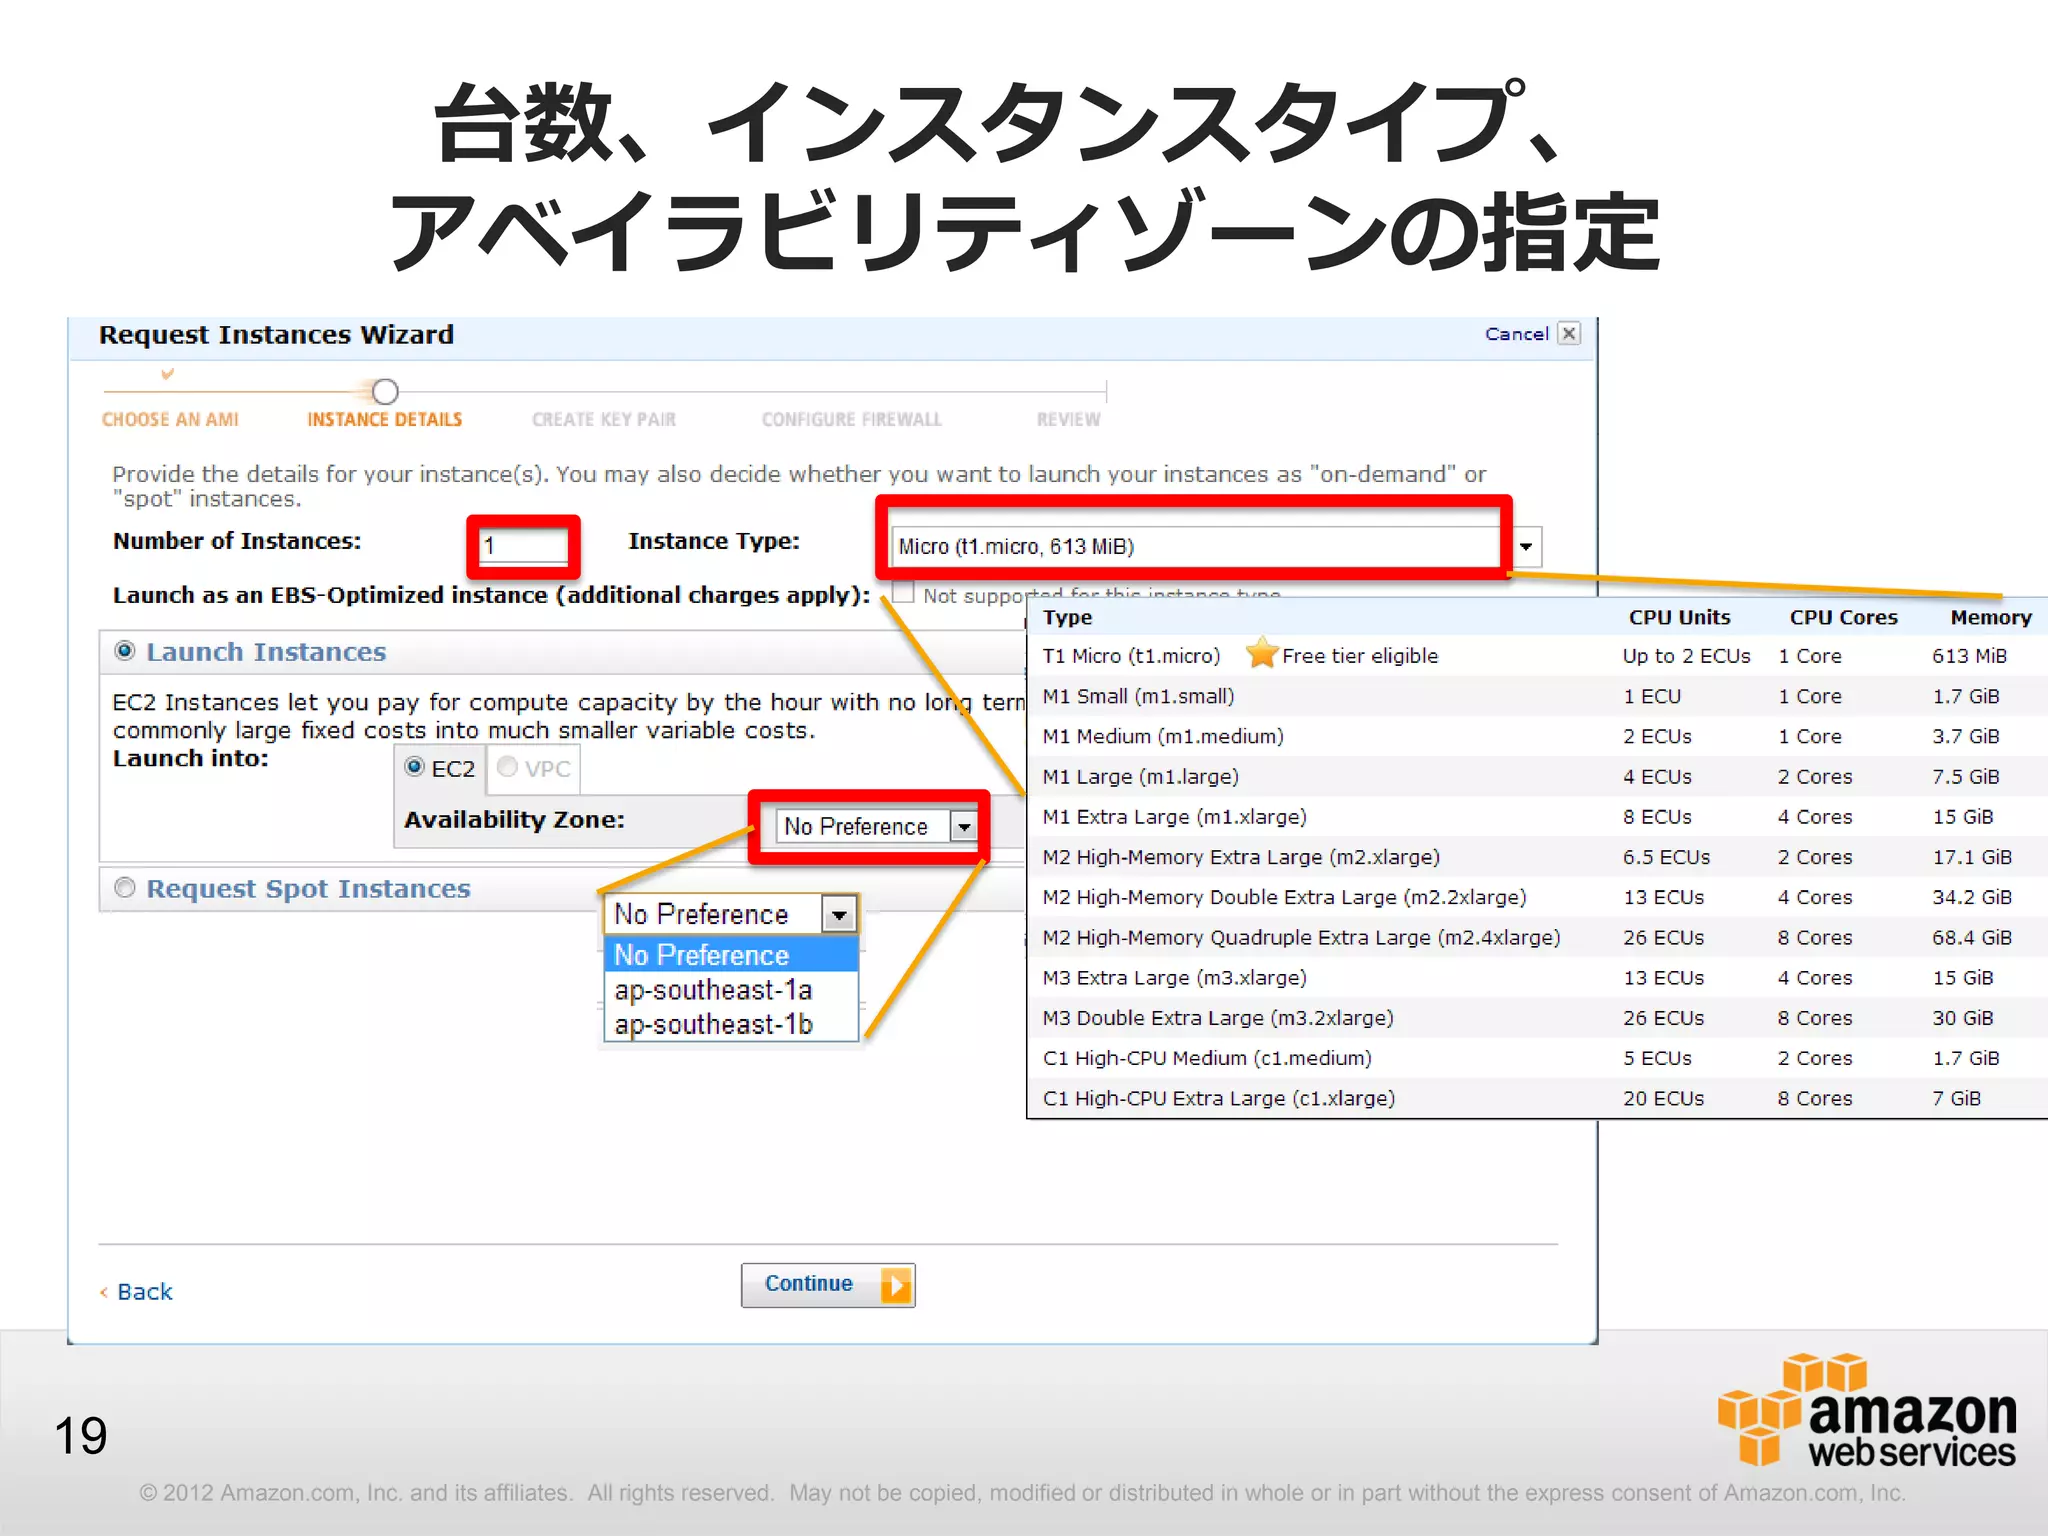Viewport: 2048px width, 1536px height.
Task: Select T1 Micro (t1.micro) instance type
Action: click(x=1537, y=656)
